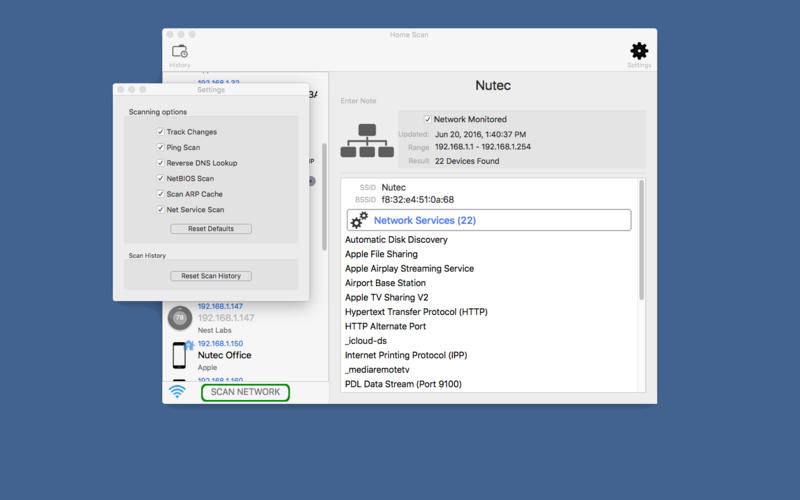Click the Nest Labs device icon
The width and height of the screenshot is (800, 500).
180,318
